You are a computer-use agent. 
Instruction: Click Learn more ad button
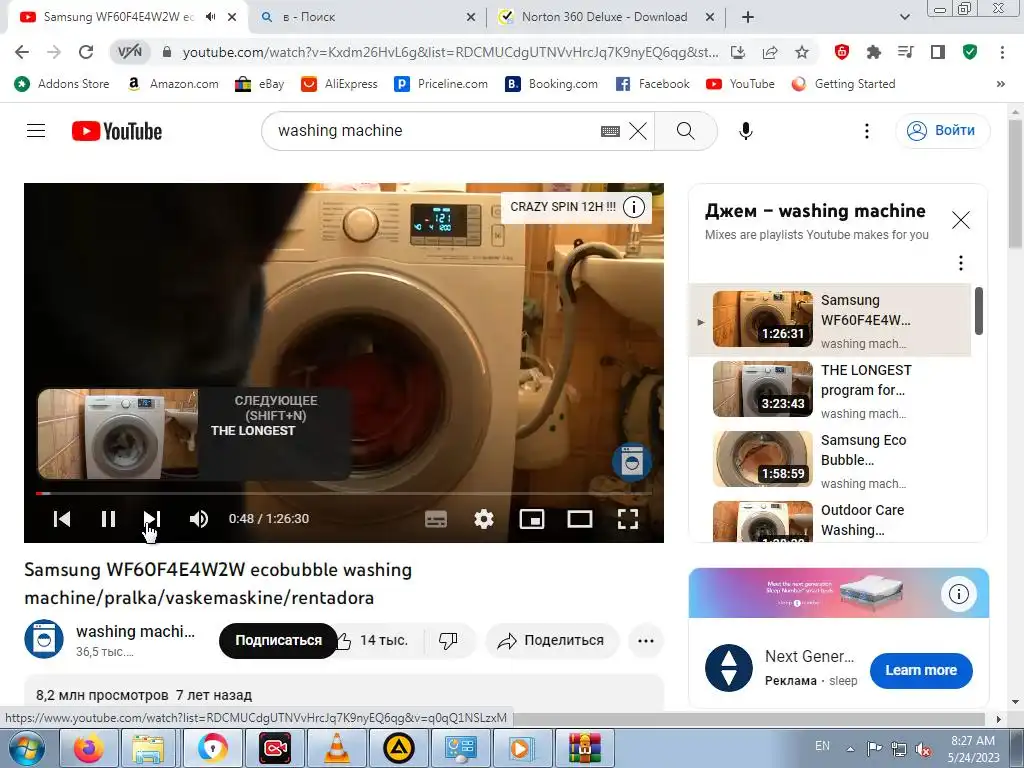click(x=921, y=670)
